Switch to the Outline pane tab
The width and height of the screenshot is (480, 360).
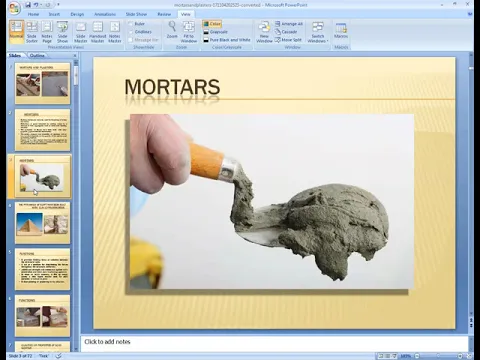pyautogui.click(x=37, y=55)
